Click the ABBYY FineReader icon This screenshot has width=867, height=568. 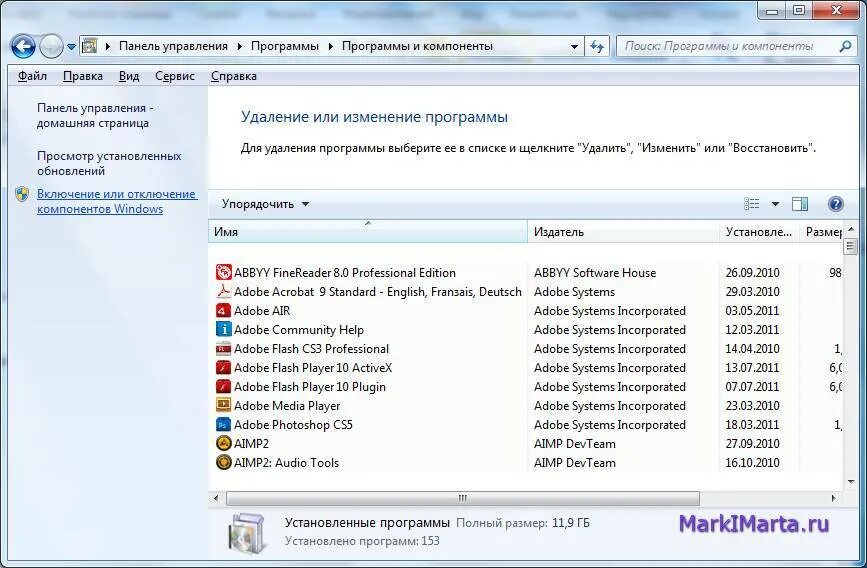223,272
